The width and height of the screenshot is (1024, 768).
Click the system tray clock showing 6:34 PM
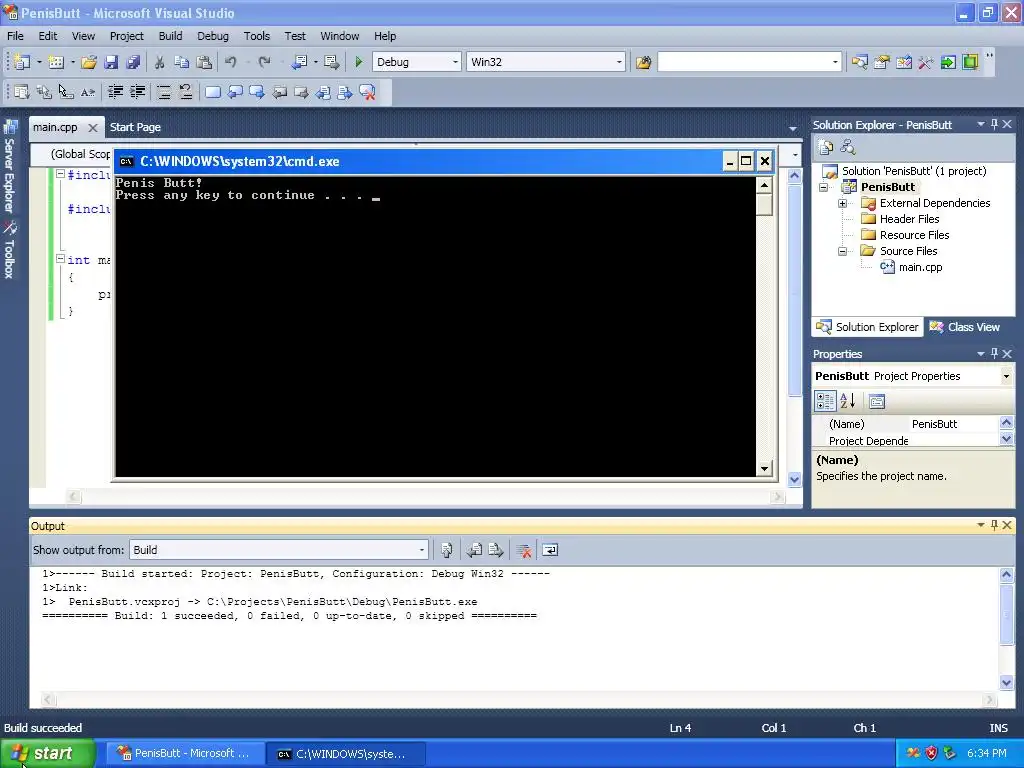[x=987, y=754]
